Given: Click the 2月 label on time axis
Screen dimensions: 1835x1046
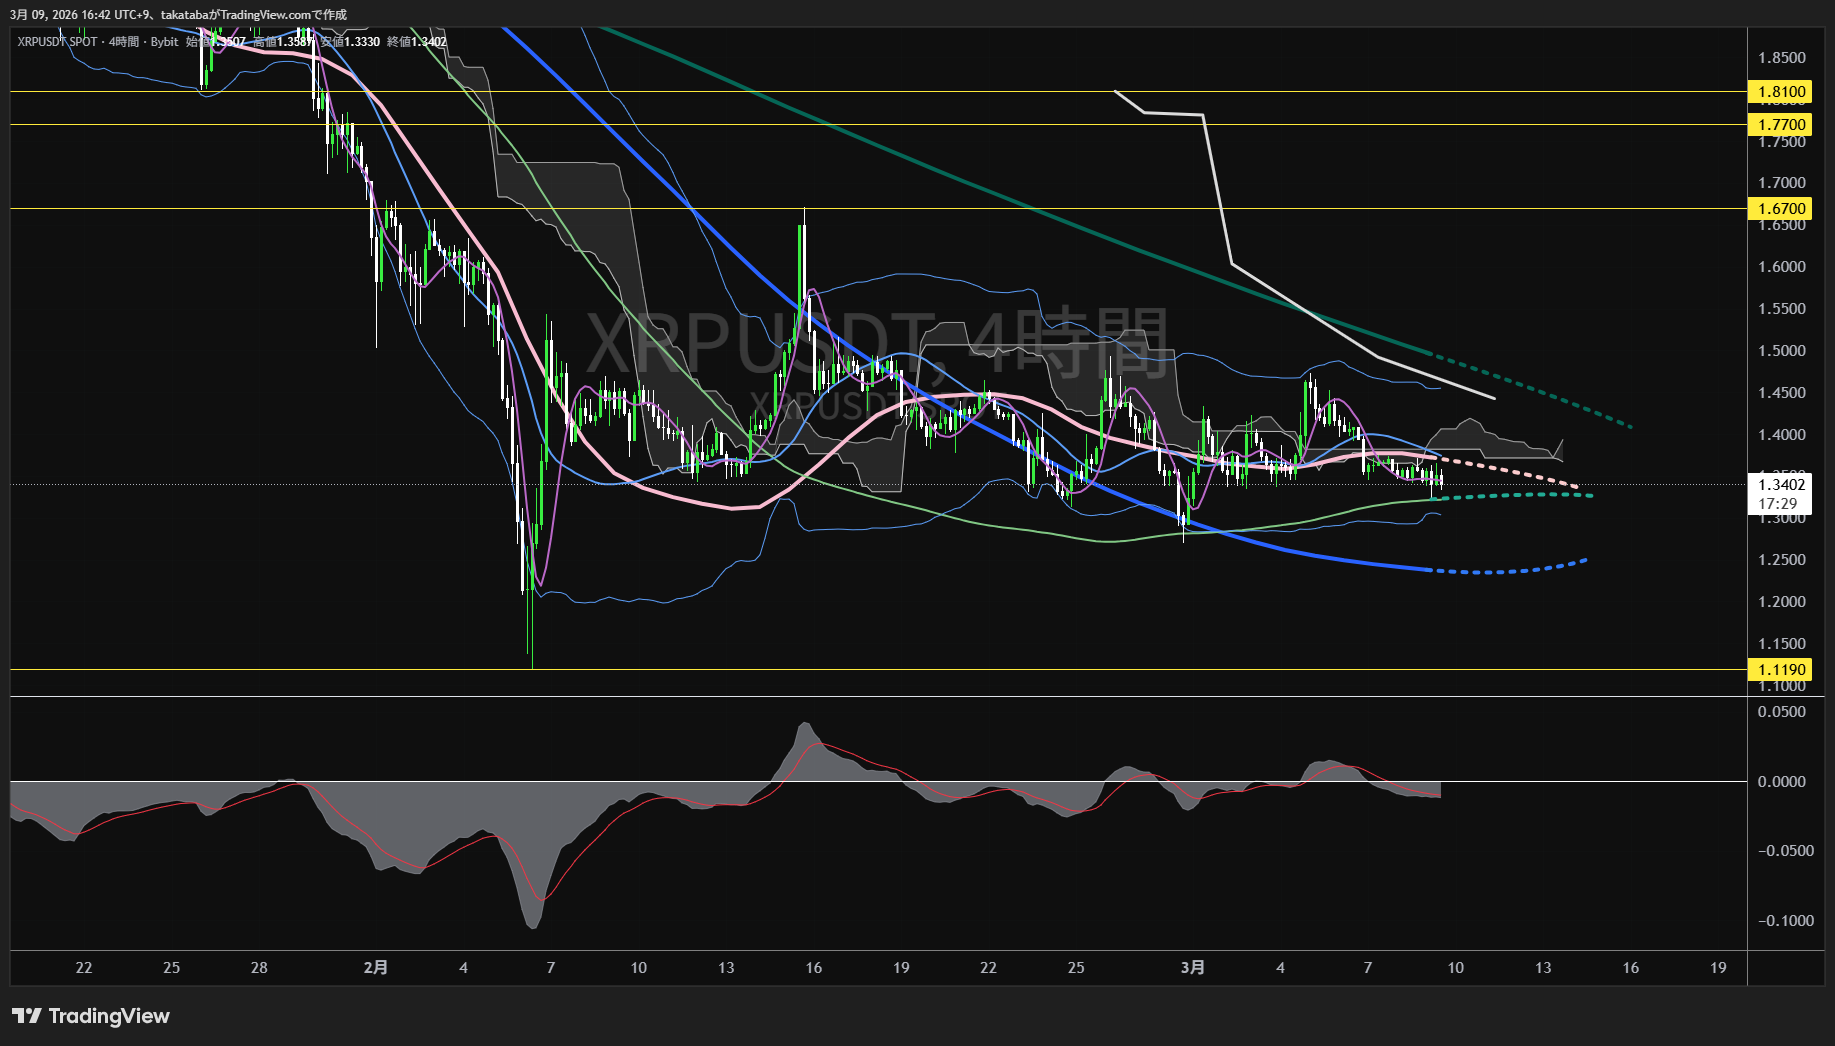Looking at the screenshot, I should (x=376, y=968).
